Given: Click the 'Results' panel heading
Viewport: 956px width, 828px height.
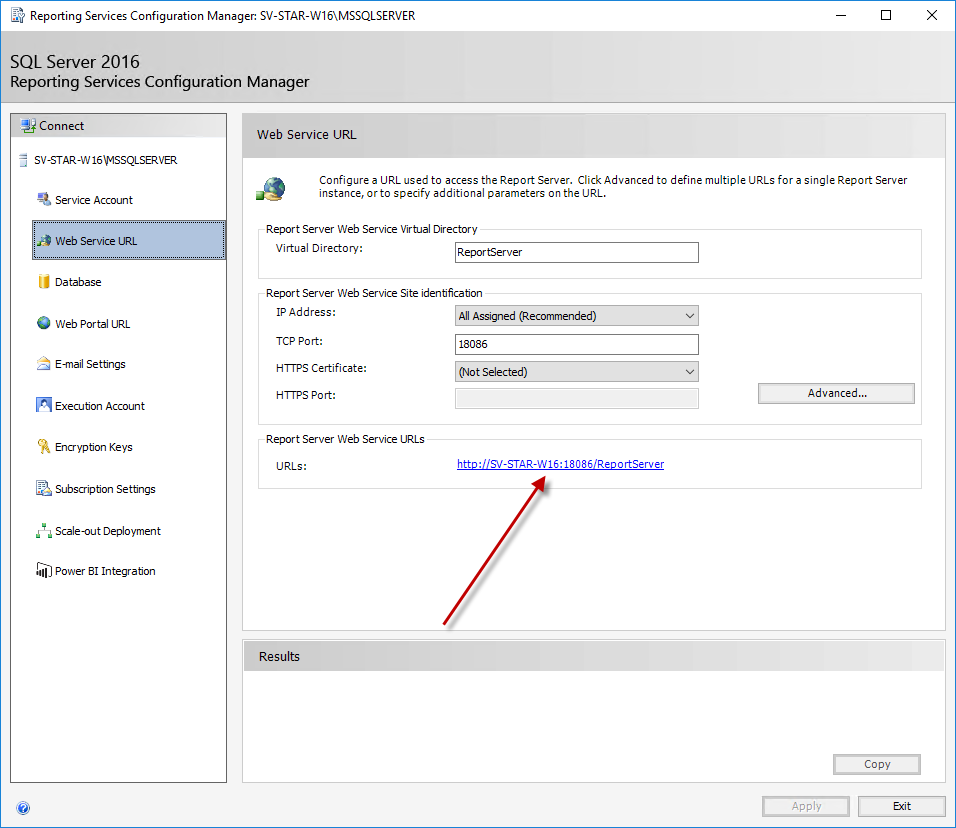Looking at the screenshot, I should (x=279, y=657).
